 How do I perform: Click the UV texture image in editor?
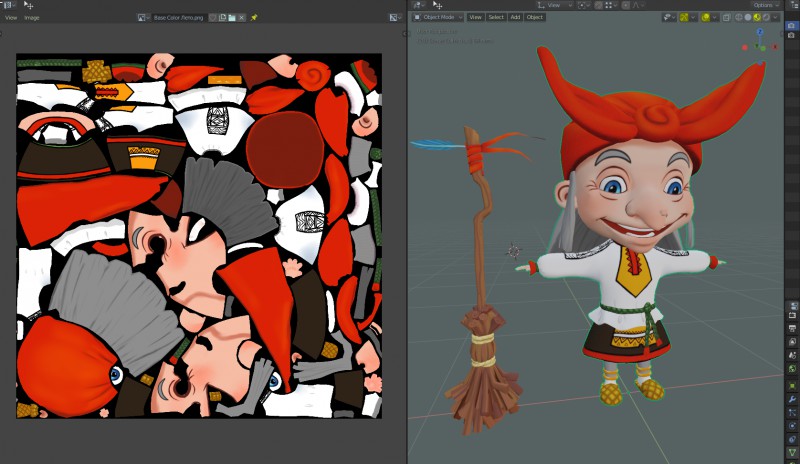point(199,236)
